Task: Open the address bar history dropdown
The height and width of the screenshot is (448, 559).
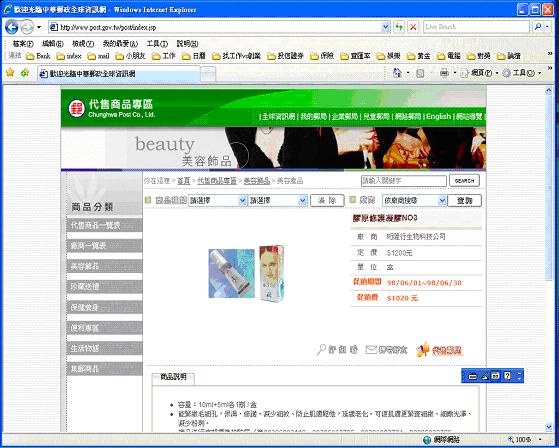Action: (x=385, y=27)
